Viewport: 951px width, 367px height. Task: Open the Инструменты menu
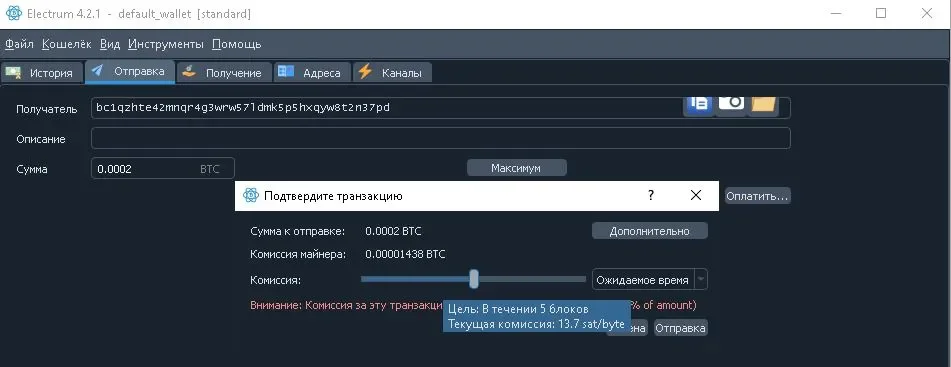(x=166, y=44)
